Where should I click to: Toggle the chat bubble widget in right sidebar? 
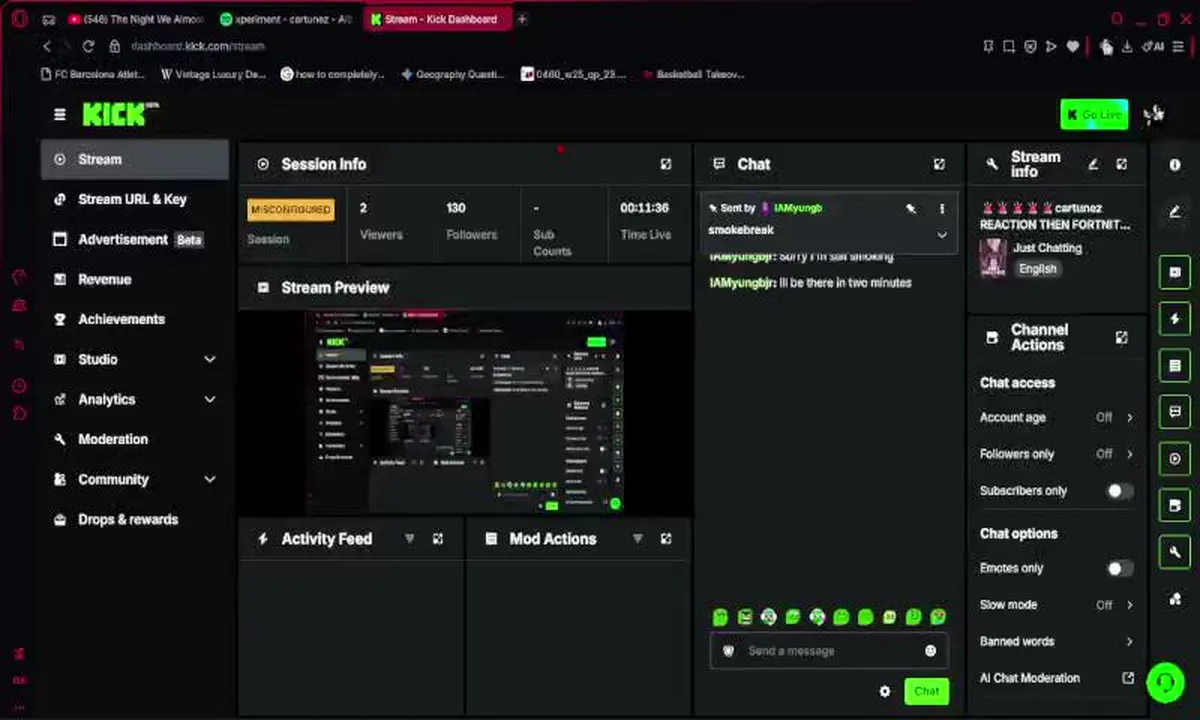(x=1175, y=412)
